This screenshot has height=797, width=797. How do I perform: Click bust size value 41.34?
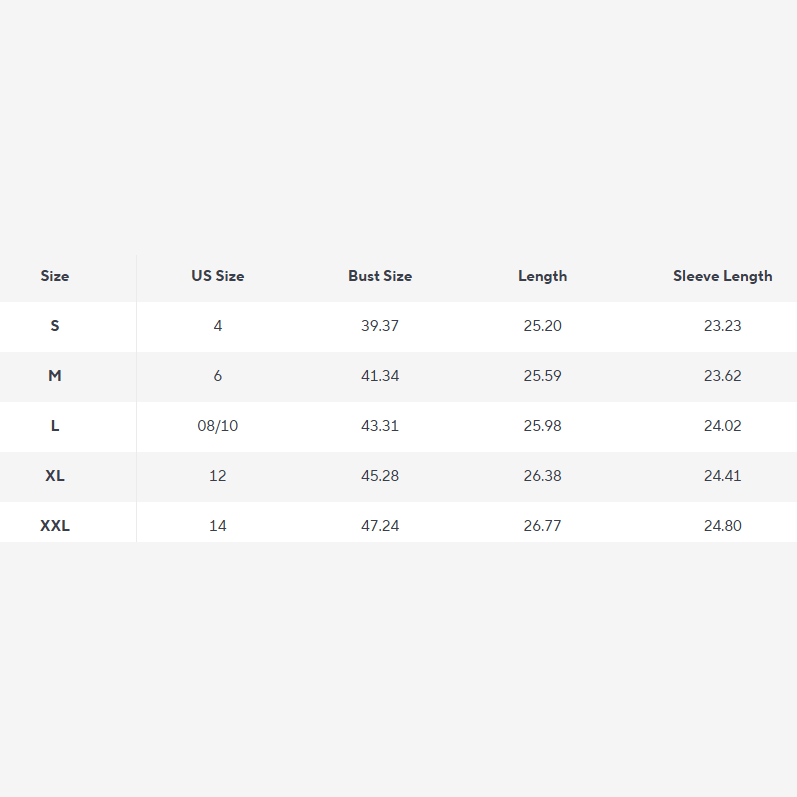click(380, 376)
